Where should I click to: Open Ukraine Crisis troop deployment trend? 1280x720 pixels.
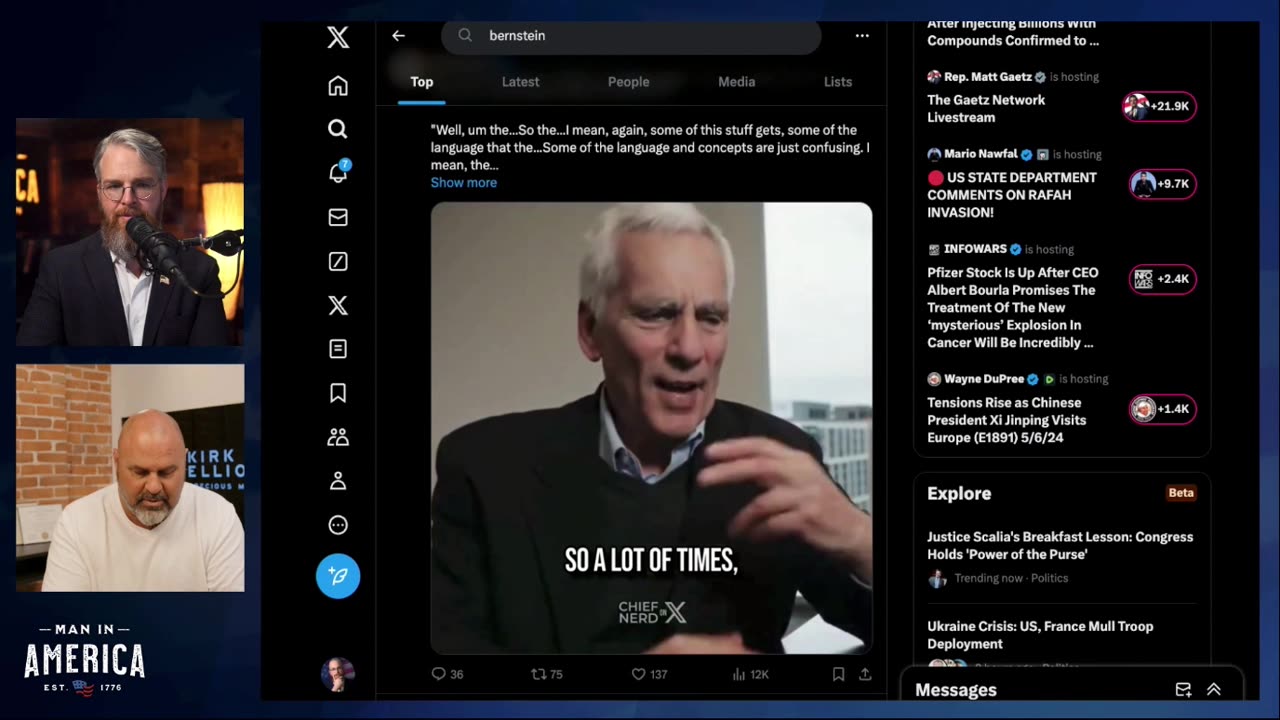click(x=1040, y=635)
